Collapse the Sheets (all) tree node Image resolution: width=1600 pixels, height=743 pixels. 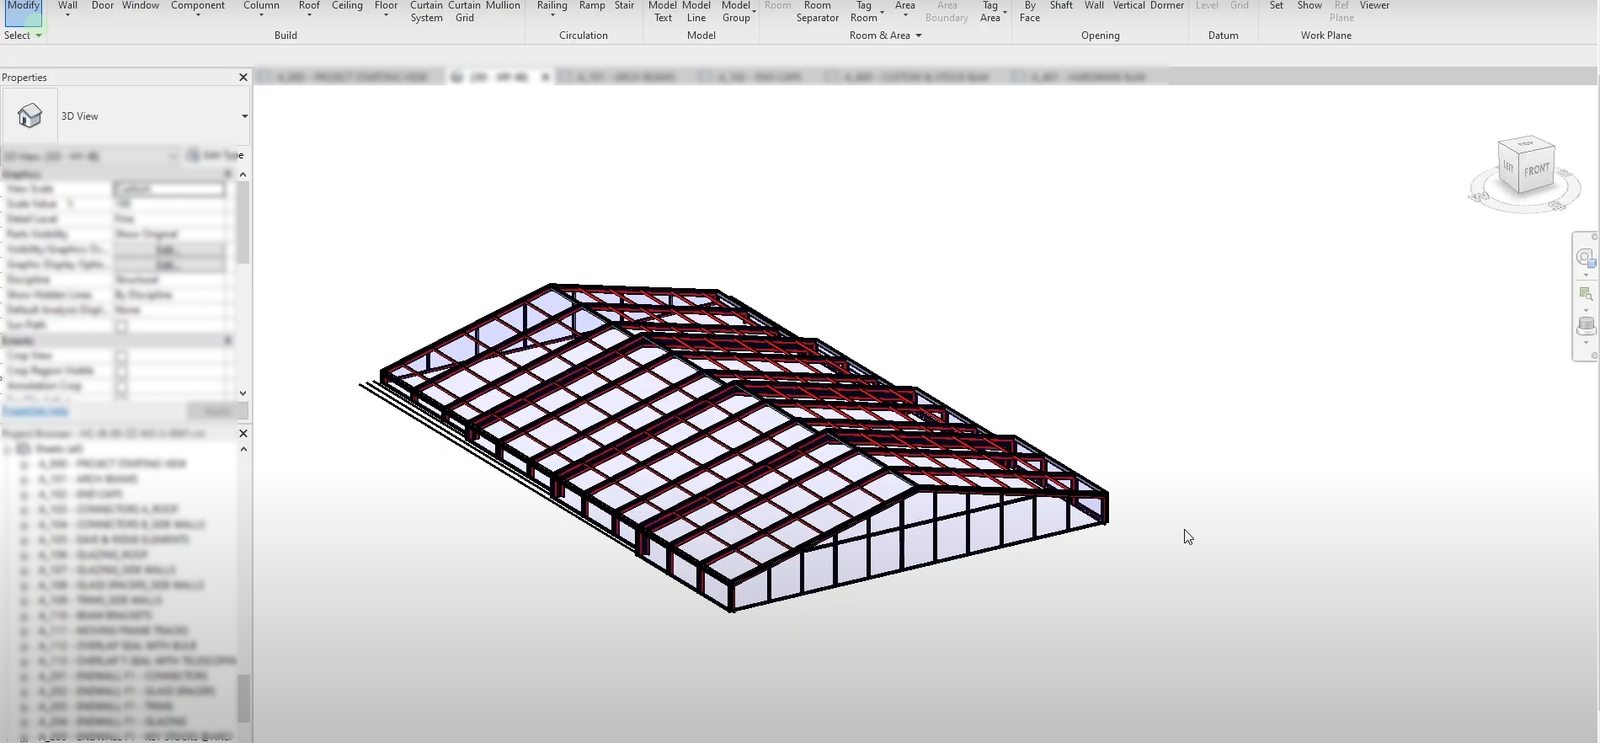(9, 449)
